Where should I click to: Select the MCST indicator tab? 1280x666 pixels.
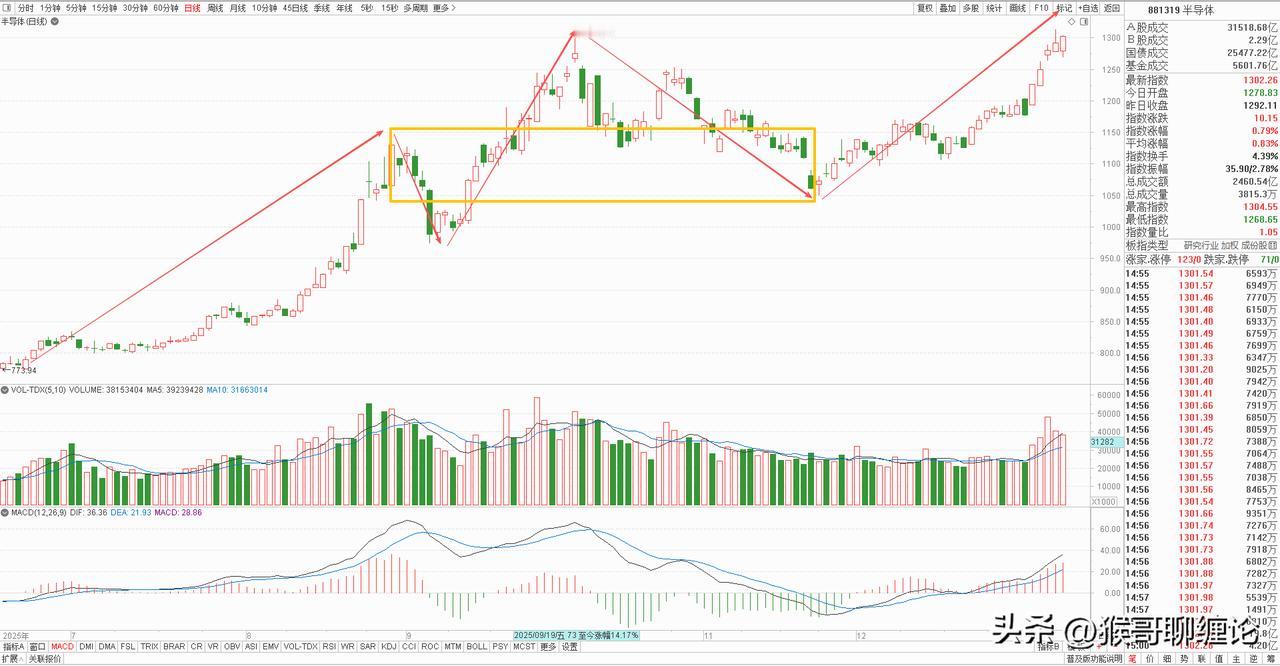coord(524,646)
